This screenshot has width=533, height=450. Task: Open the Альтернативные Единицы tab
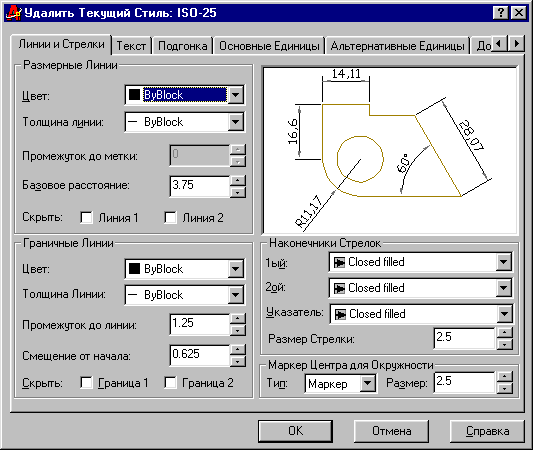(x=397, y=46)
